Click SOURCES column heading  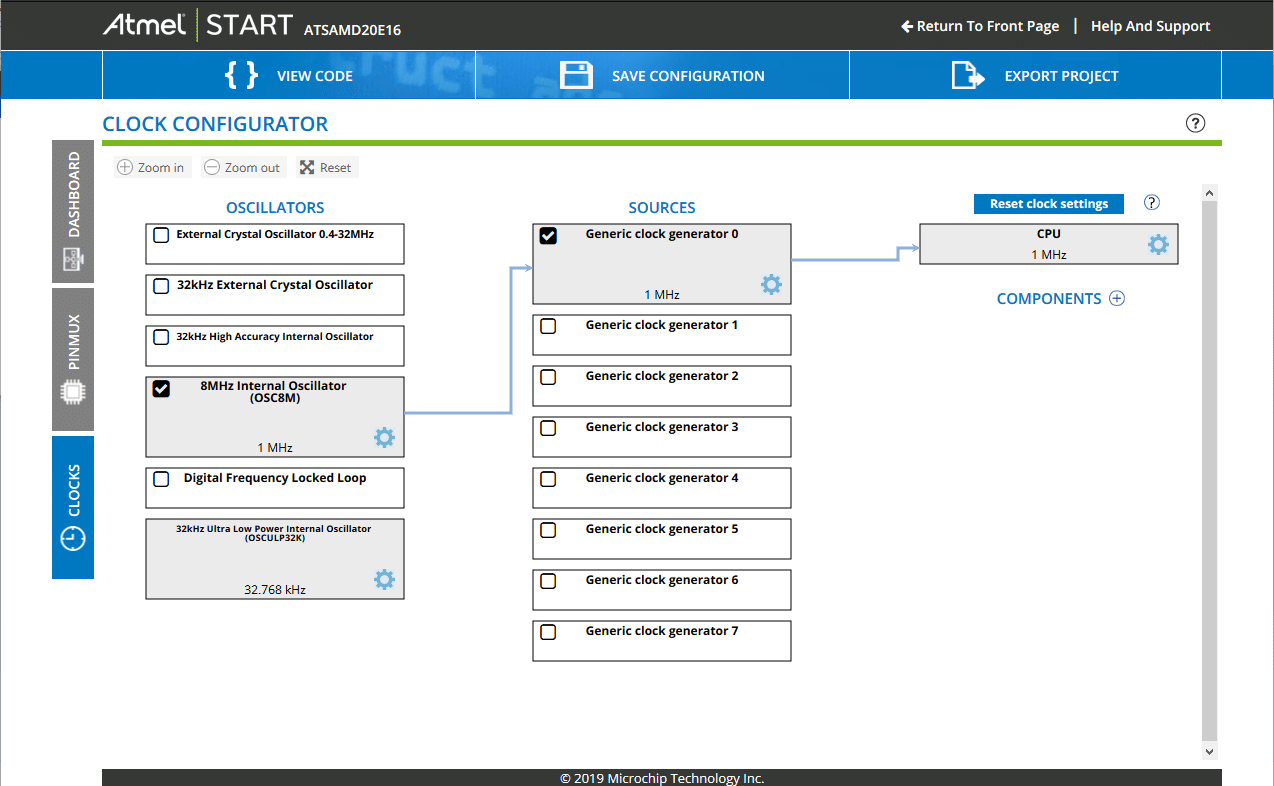pos(662,208)
